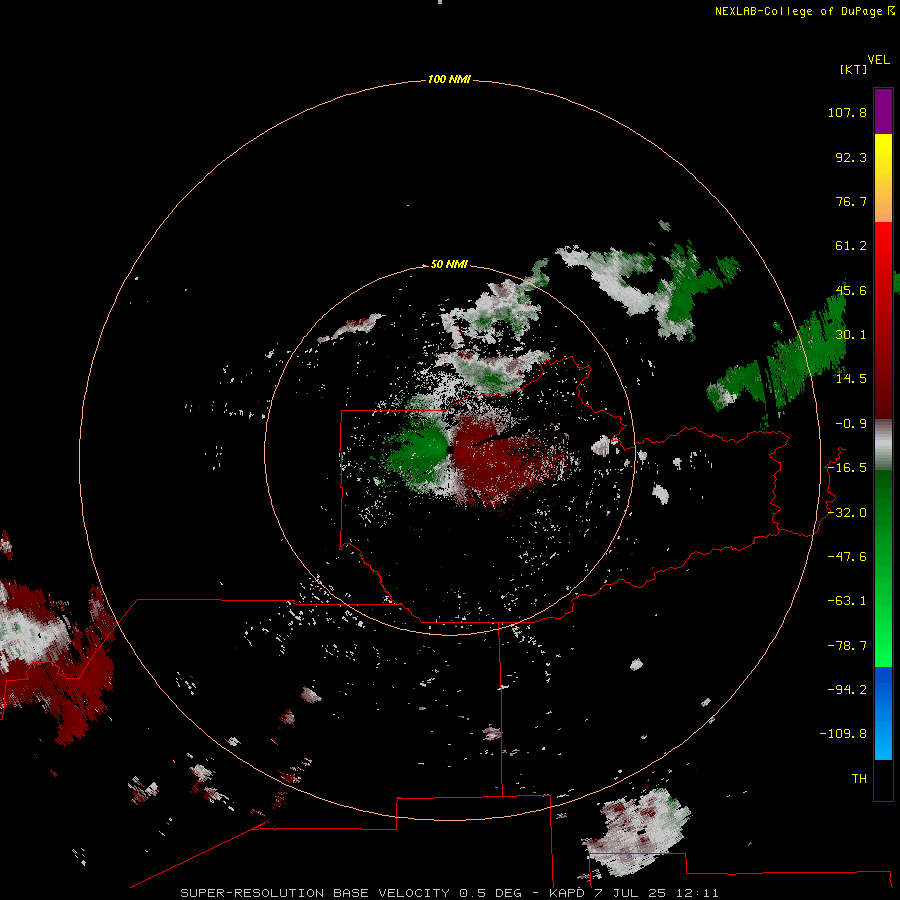Pick the blue segment of velocity color bar
Screen dimensions: 900x900
(883, 713)
